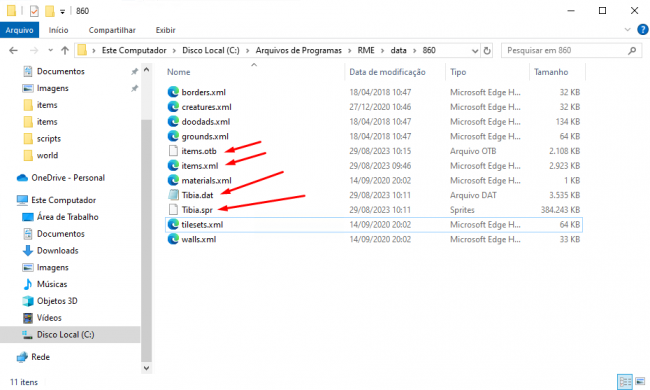This screenshot has height=390, width=650.
Task: Switch to details view layout icon
Action: (x=625, y=381)
